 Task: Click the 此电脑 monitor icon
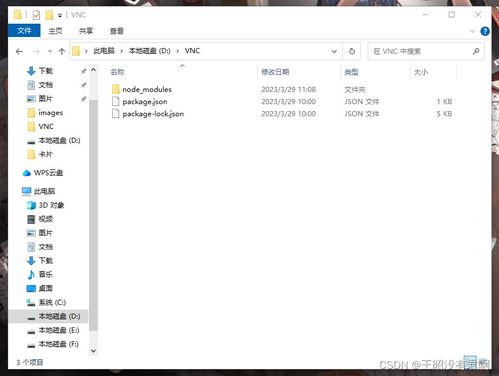(26, 191)
